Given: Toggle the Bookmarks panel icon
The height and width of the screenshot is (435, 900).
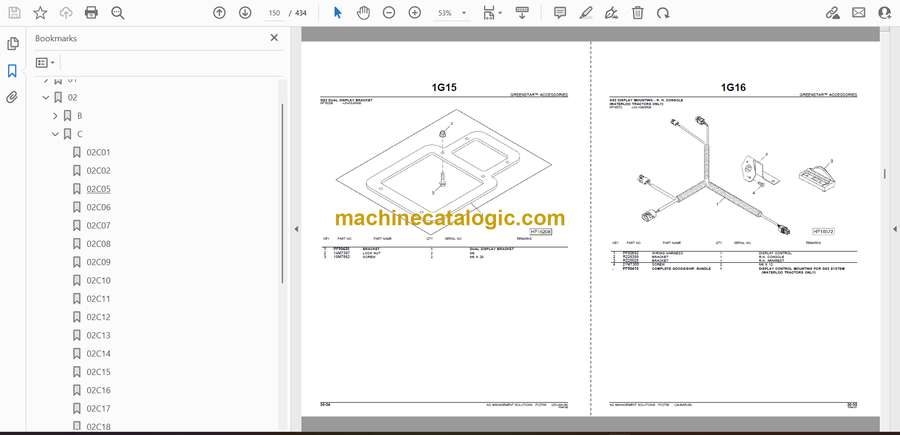Looking at the screenshot, I should pos(12,71).
